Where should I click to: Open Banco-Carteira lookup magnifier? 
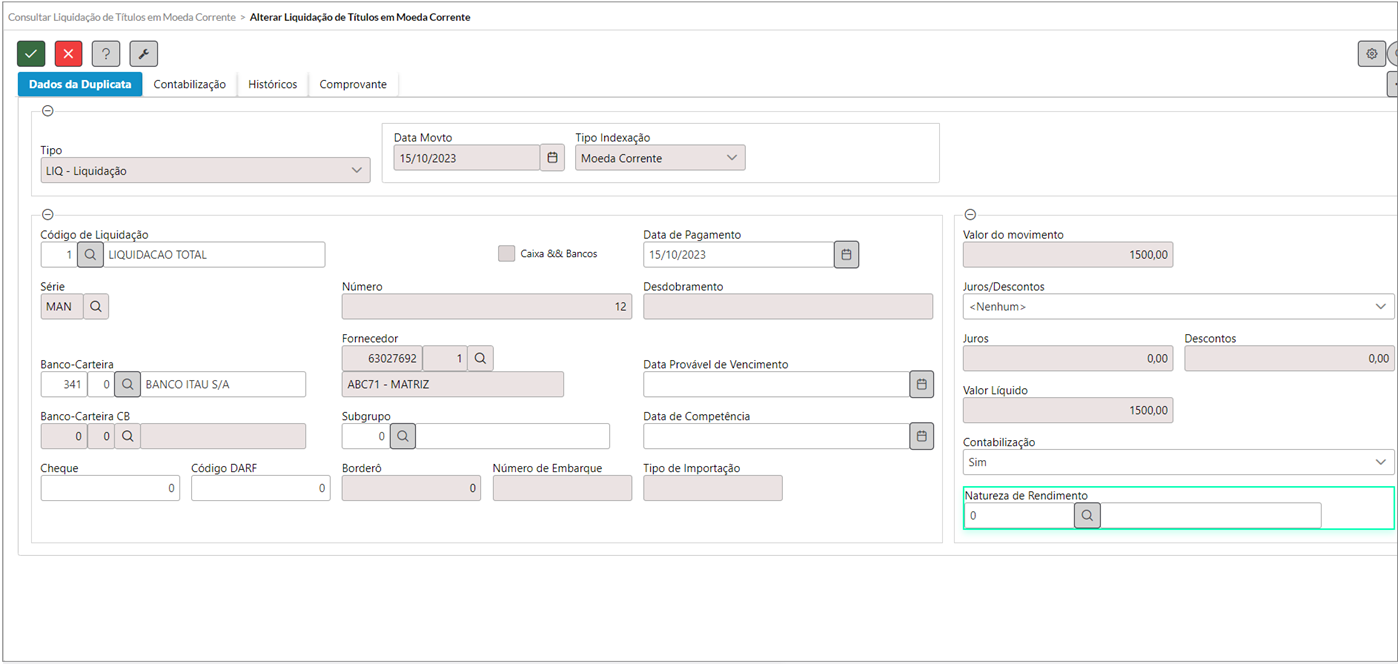127,384
